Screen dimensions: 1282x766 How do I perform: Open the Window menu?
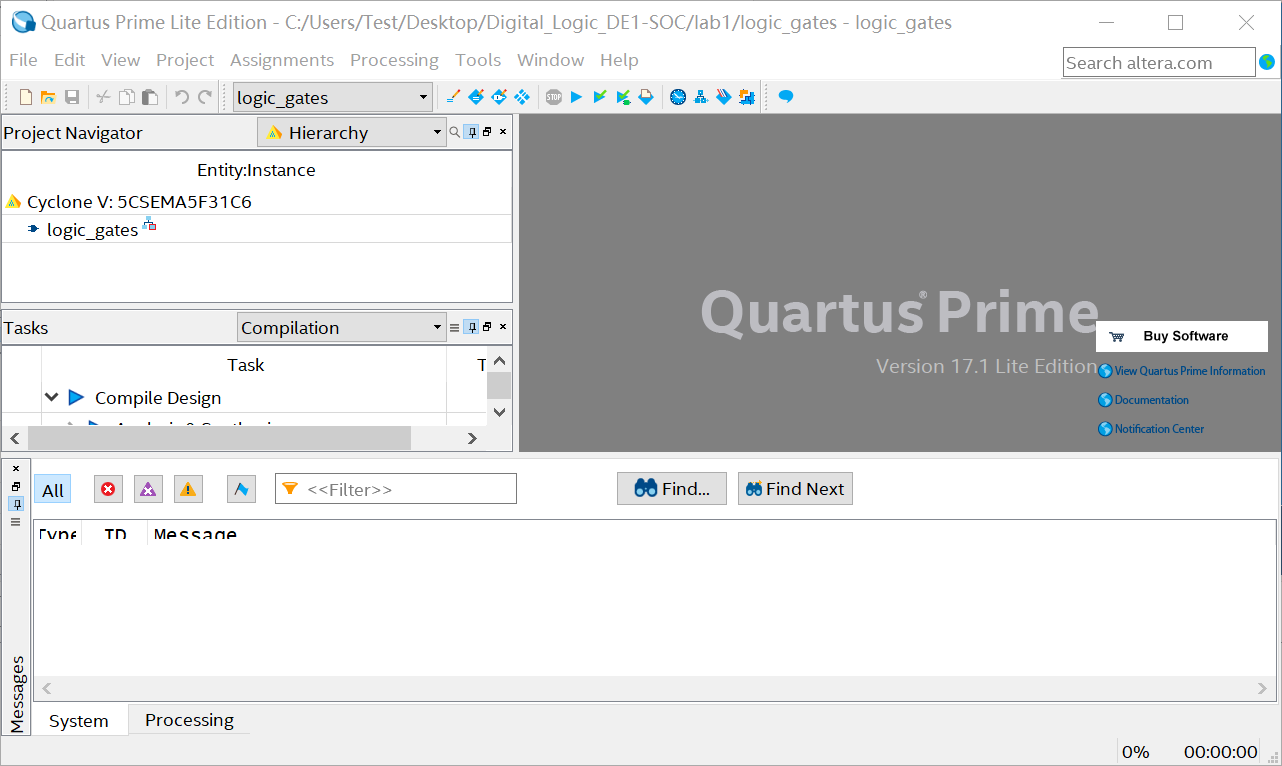click(550, 60)
